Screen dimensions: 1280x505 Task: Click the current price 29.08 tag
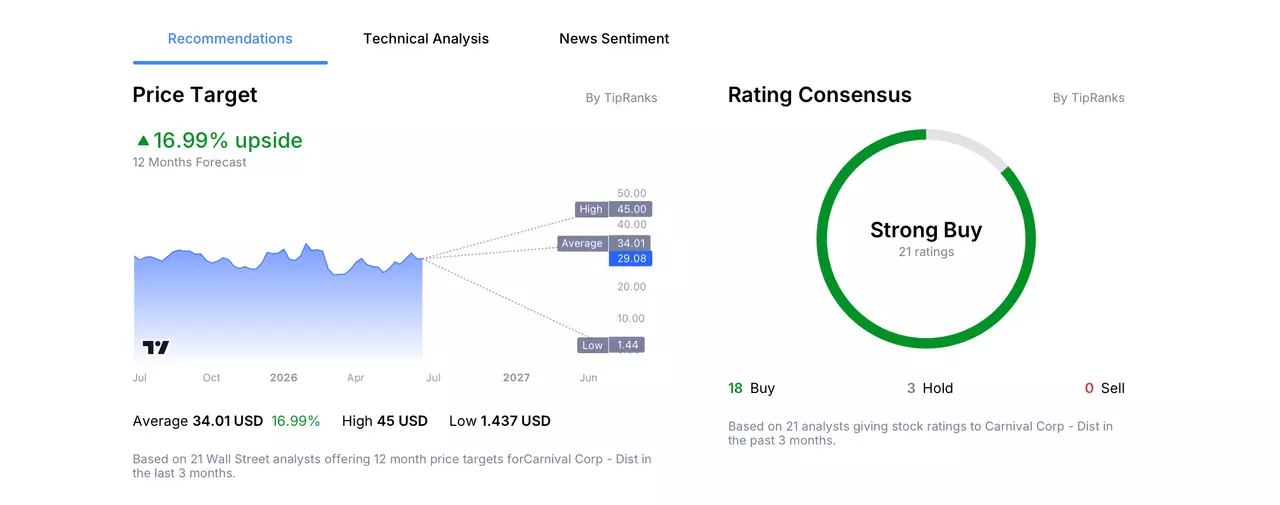tap(631, 259)
